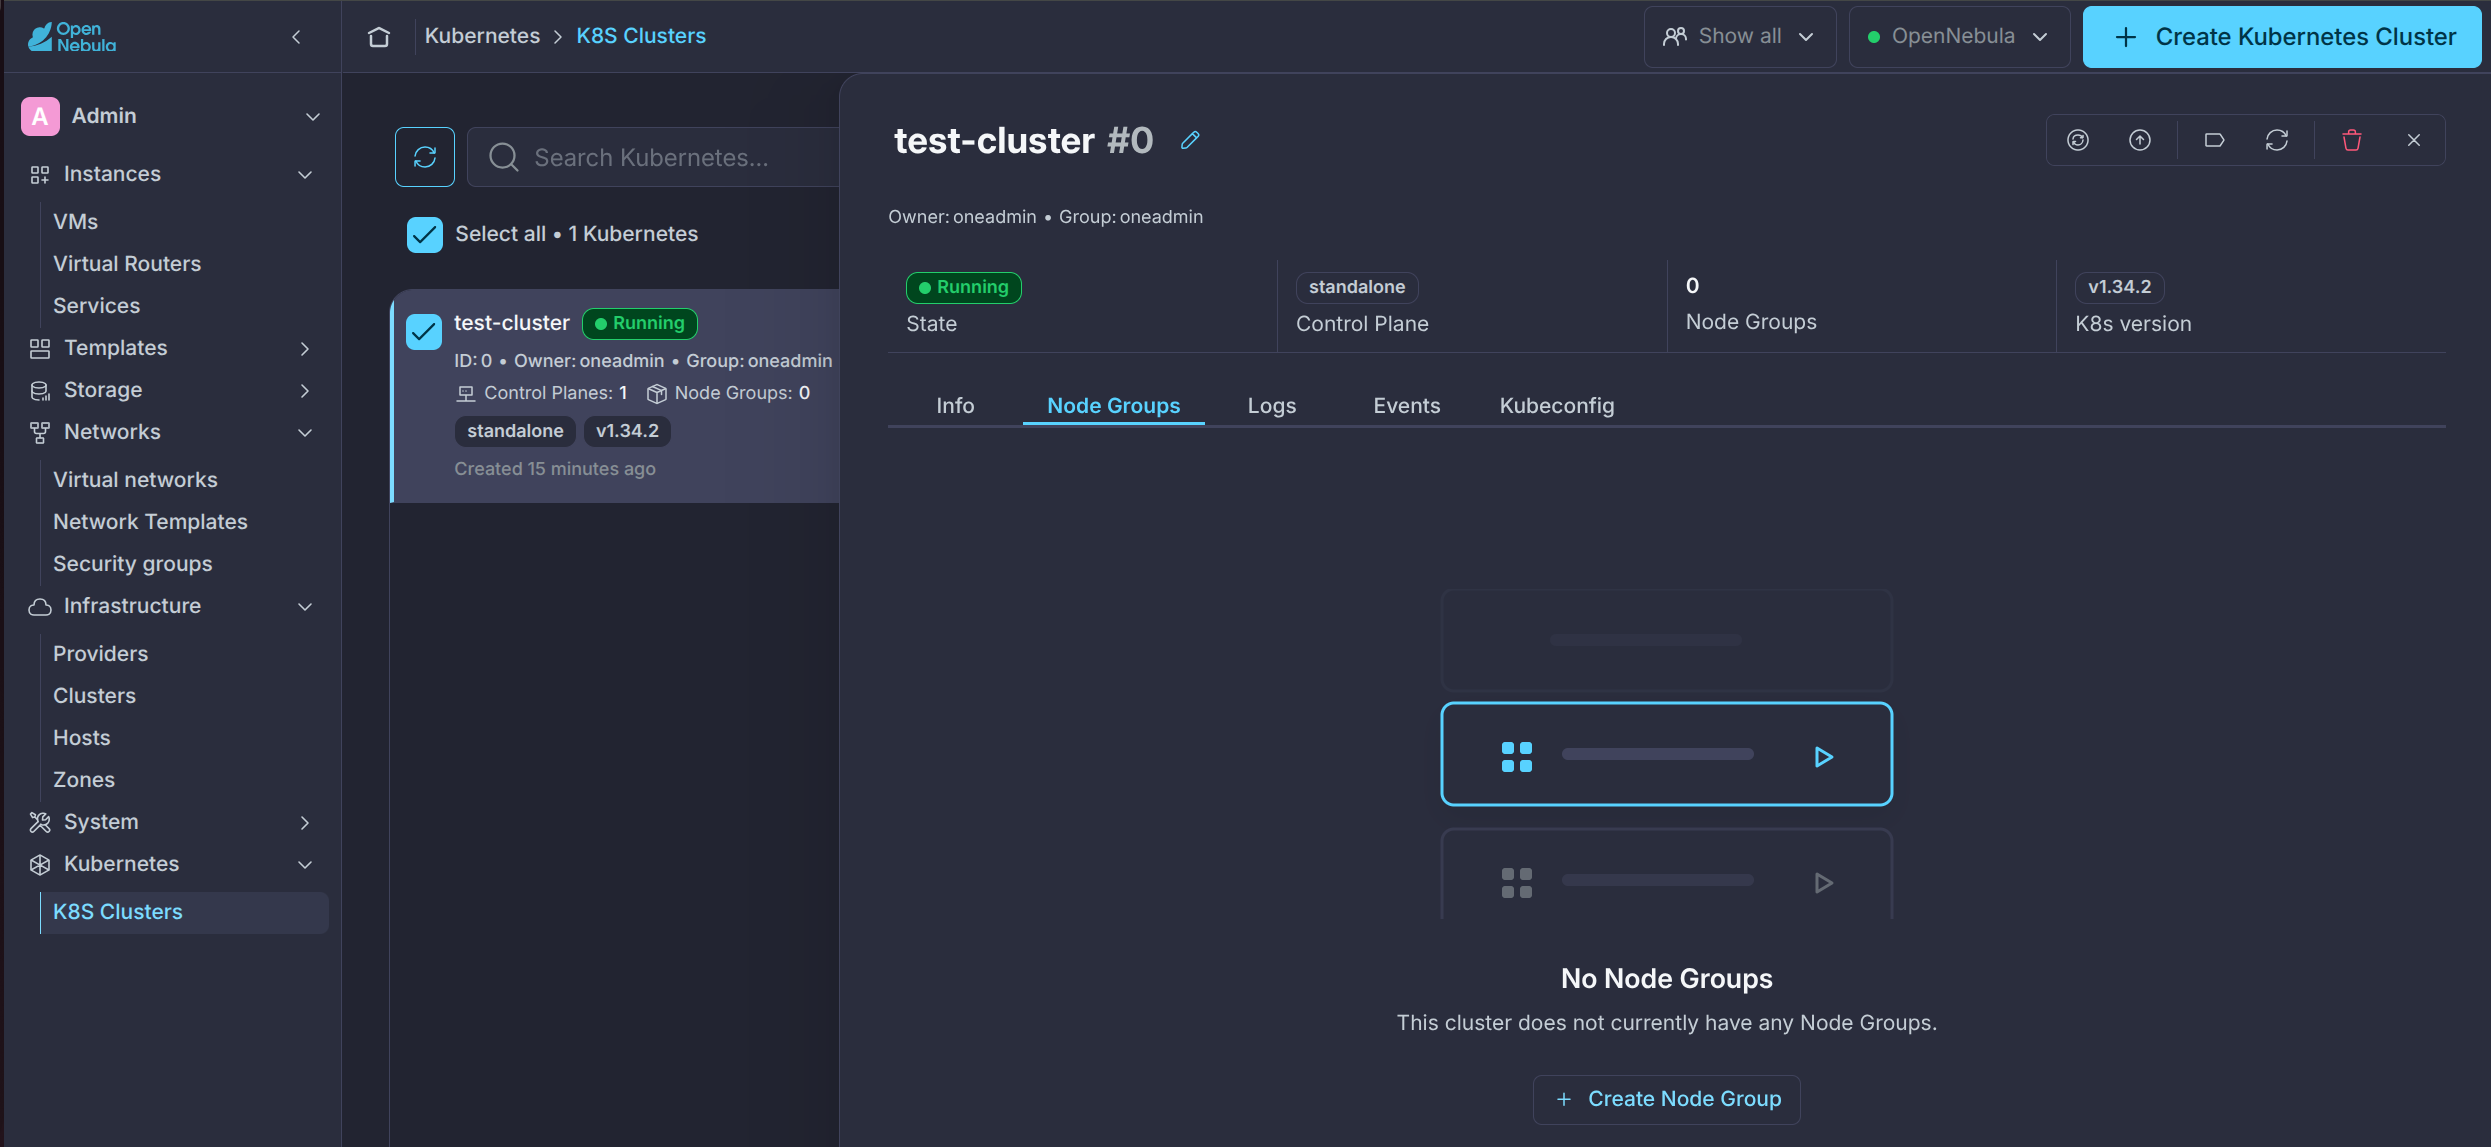The width and height of the screenshot is (2491, 1147).
Task: Open Virtual networks in the sidebar
Action: coord(135,480)
